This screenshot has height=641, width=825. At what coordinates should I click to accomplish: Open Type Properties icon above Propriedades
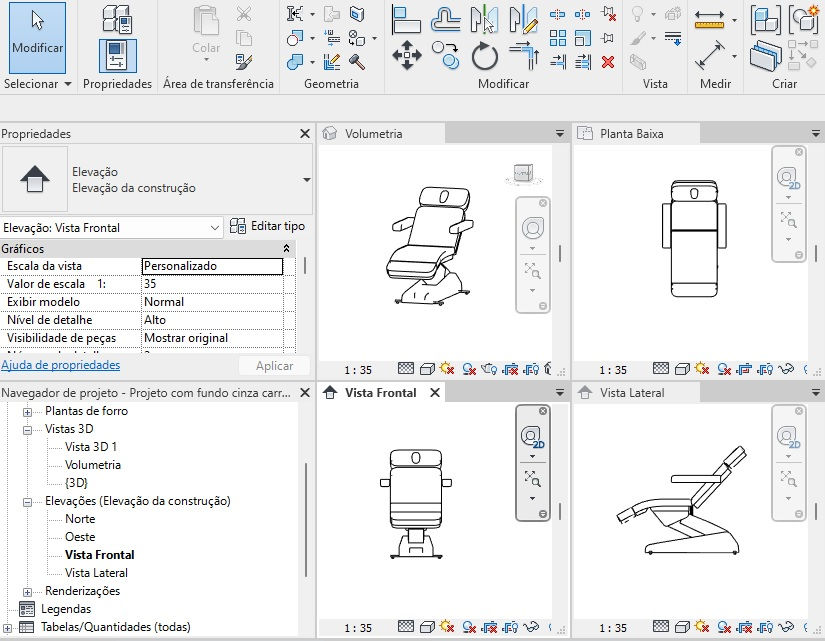(117, 18)
